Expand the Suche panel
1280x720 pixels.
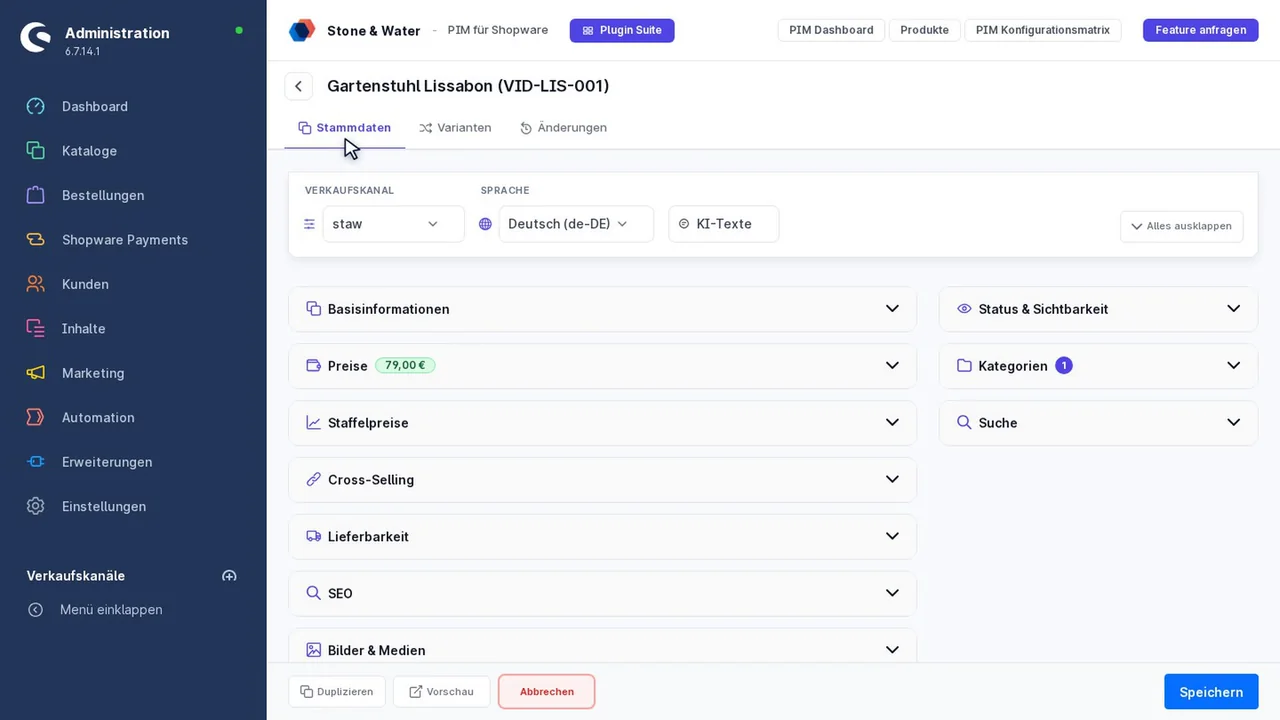1098,423
